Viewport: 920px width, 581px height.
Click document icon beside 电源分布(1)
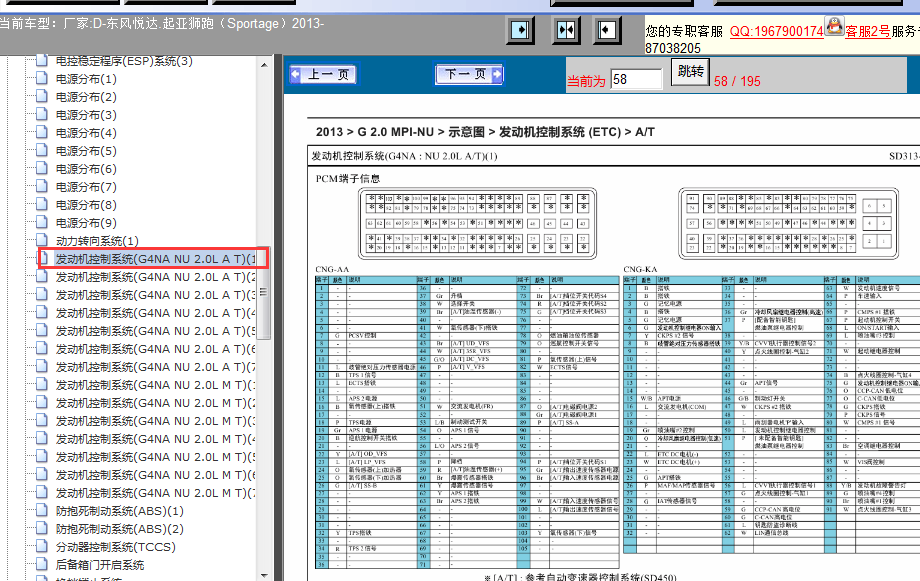click(42, 77)
